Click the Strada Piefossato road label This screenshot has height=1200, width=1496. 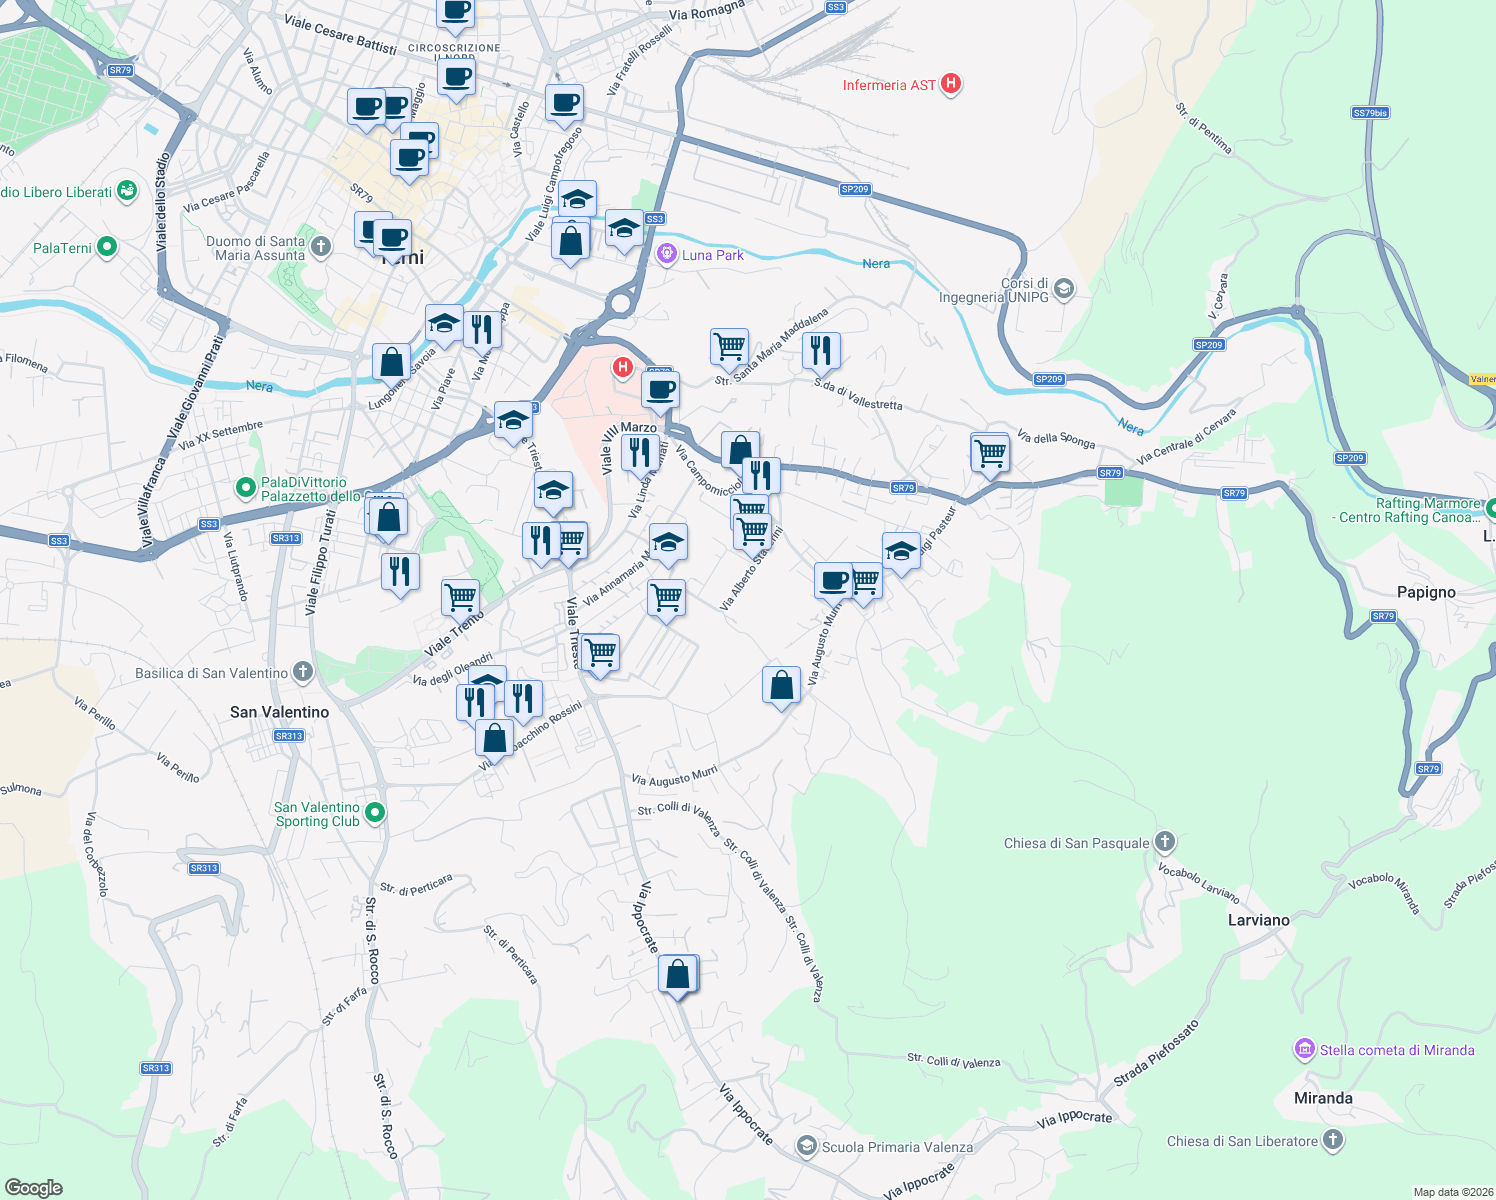(1155, 1054)
